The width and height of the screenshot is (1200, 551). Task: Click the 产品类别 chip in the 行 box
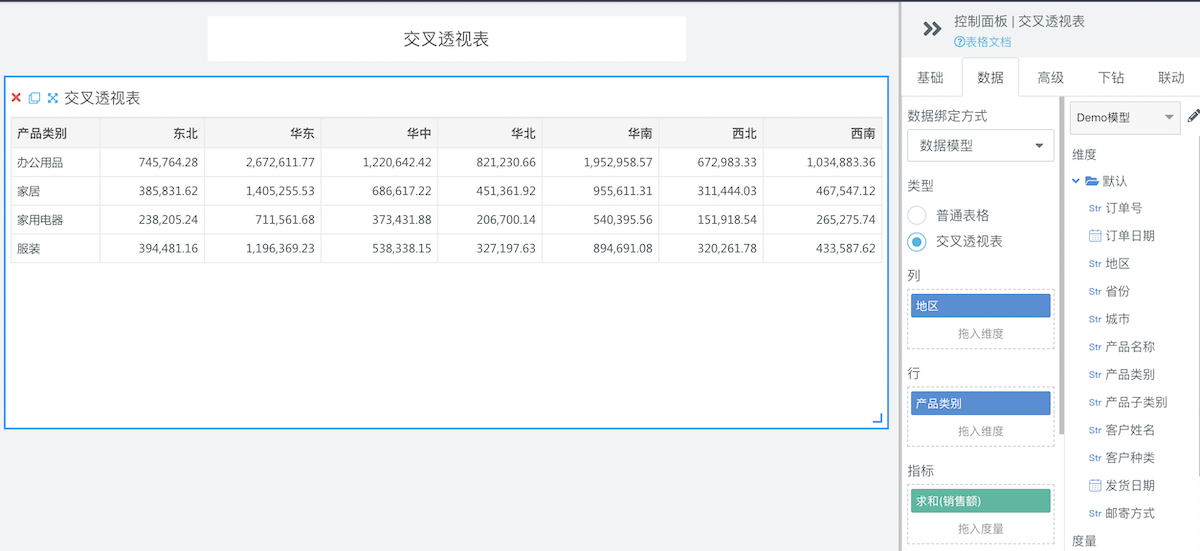(981, 403)
